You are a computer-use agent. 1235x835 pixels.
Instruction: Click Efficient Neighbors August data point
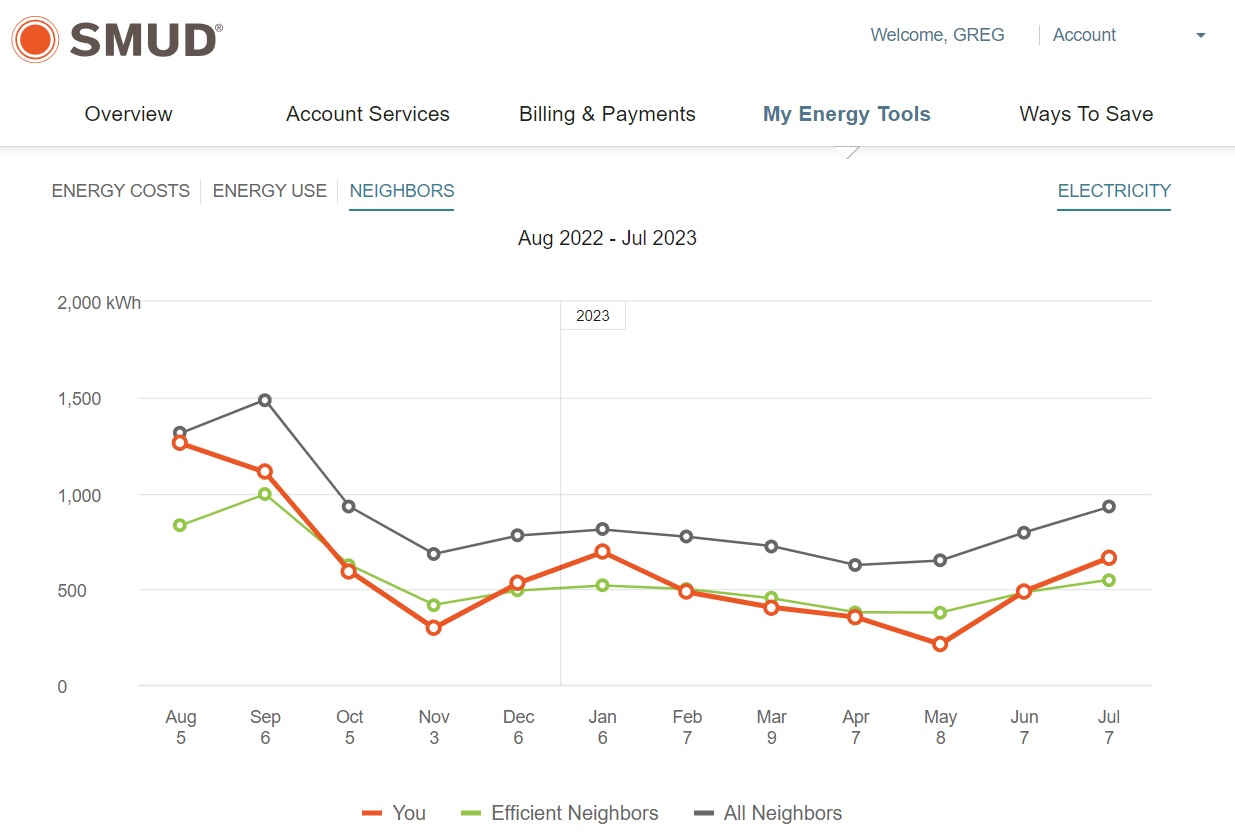(x=180, y=525)
